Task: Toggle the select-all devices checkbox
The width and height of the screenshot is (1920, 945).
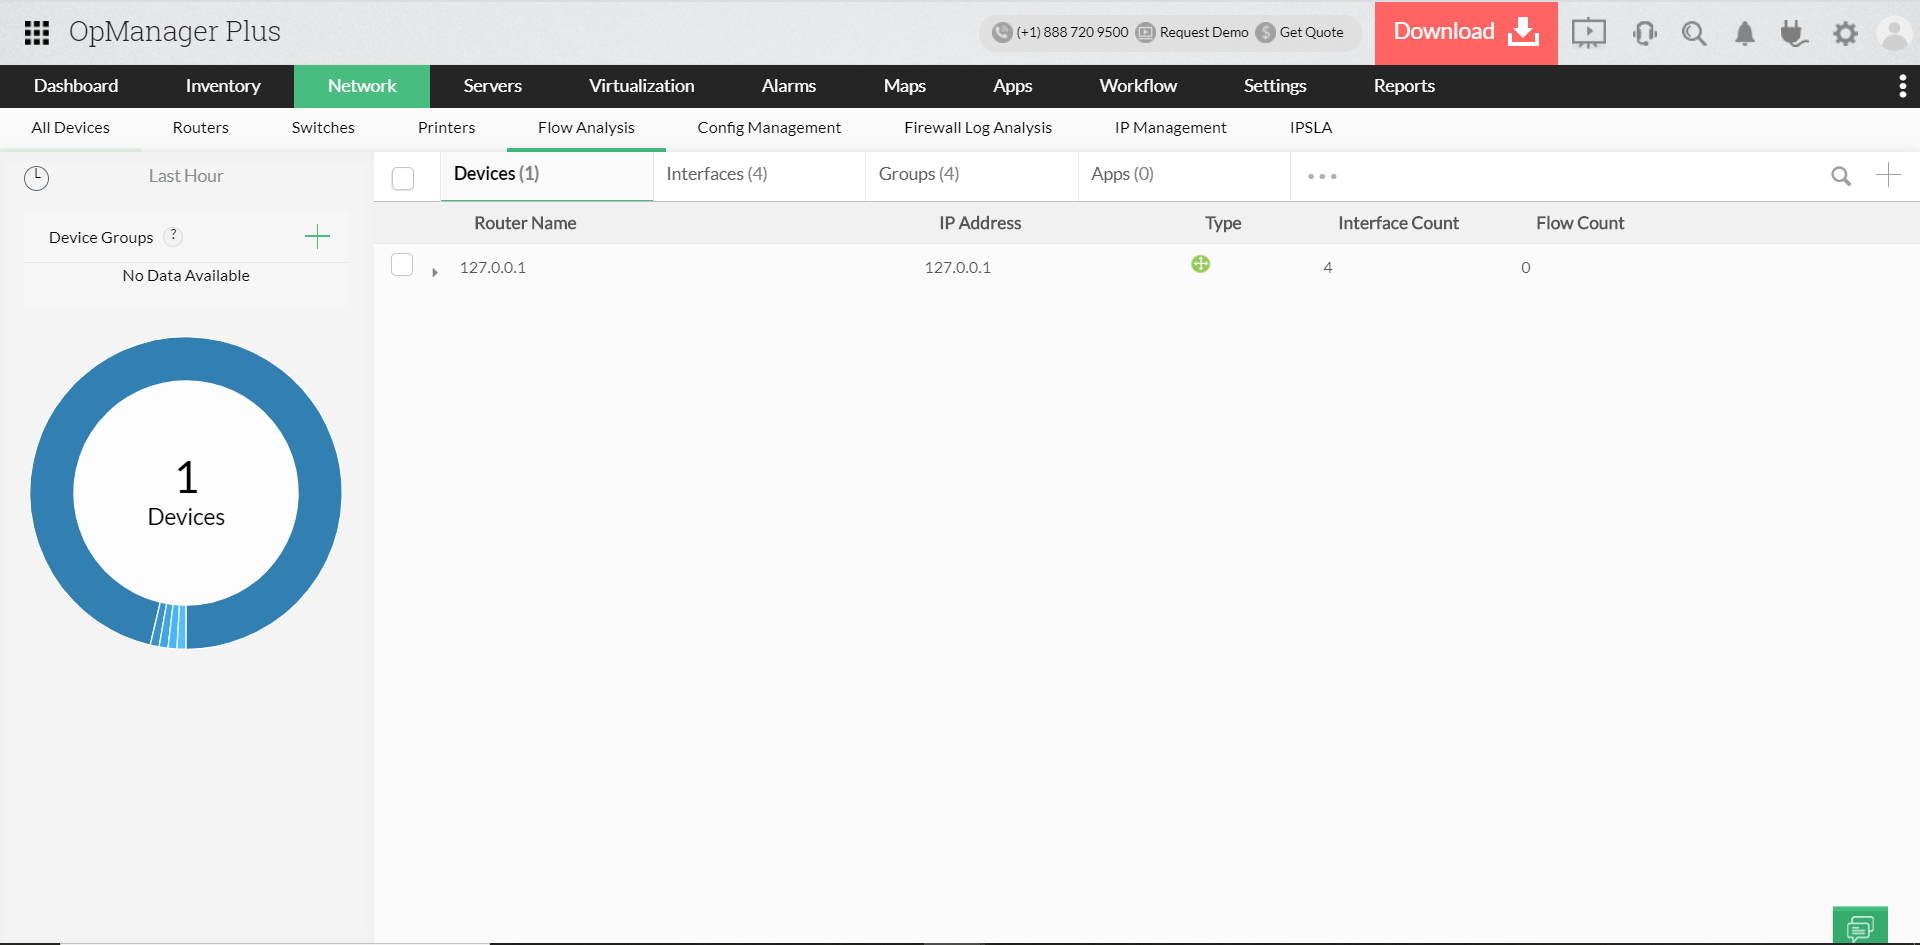Action: tap(403, 178)
